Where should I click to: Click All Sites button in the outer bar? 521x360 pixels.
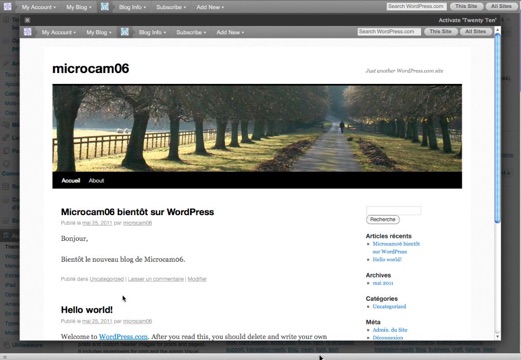click(501, 6)
